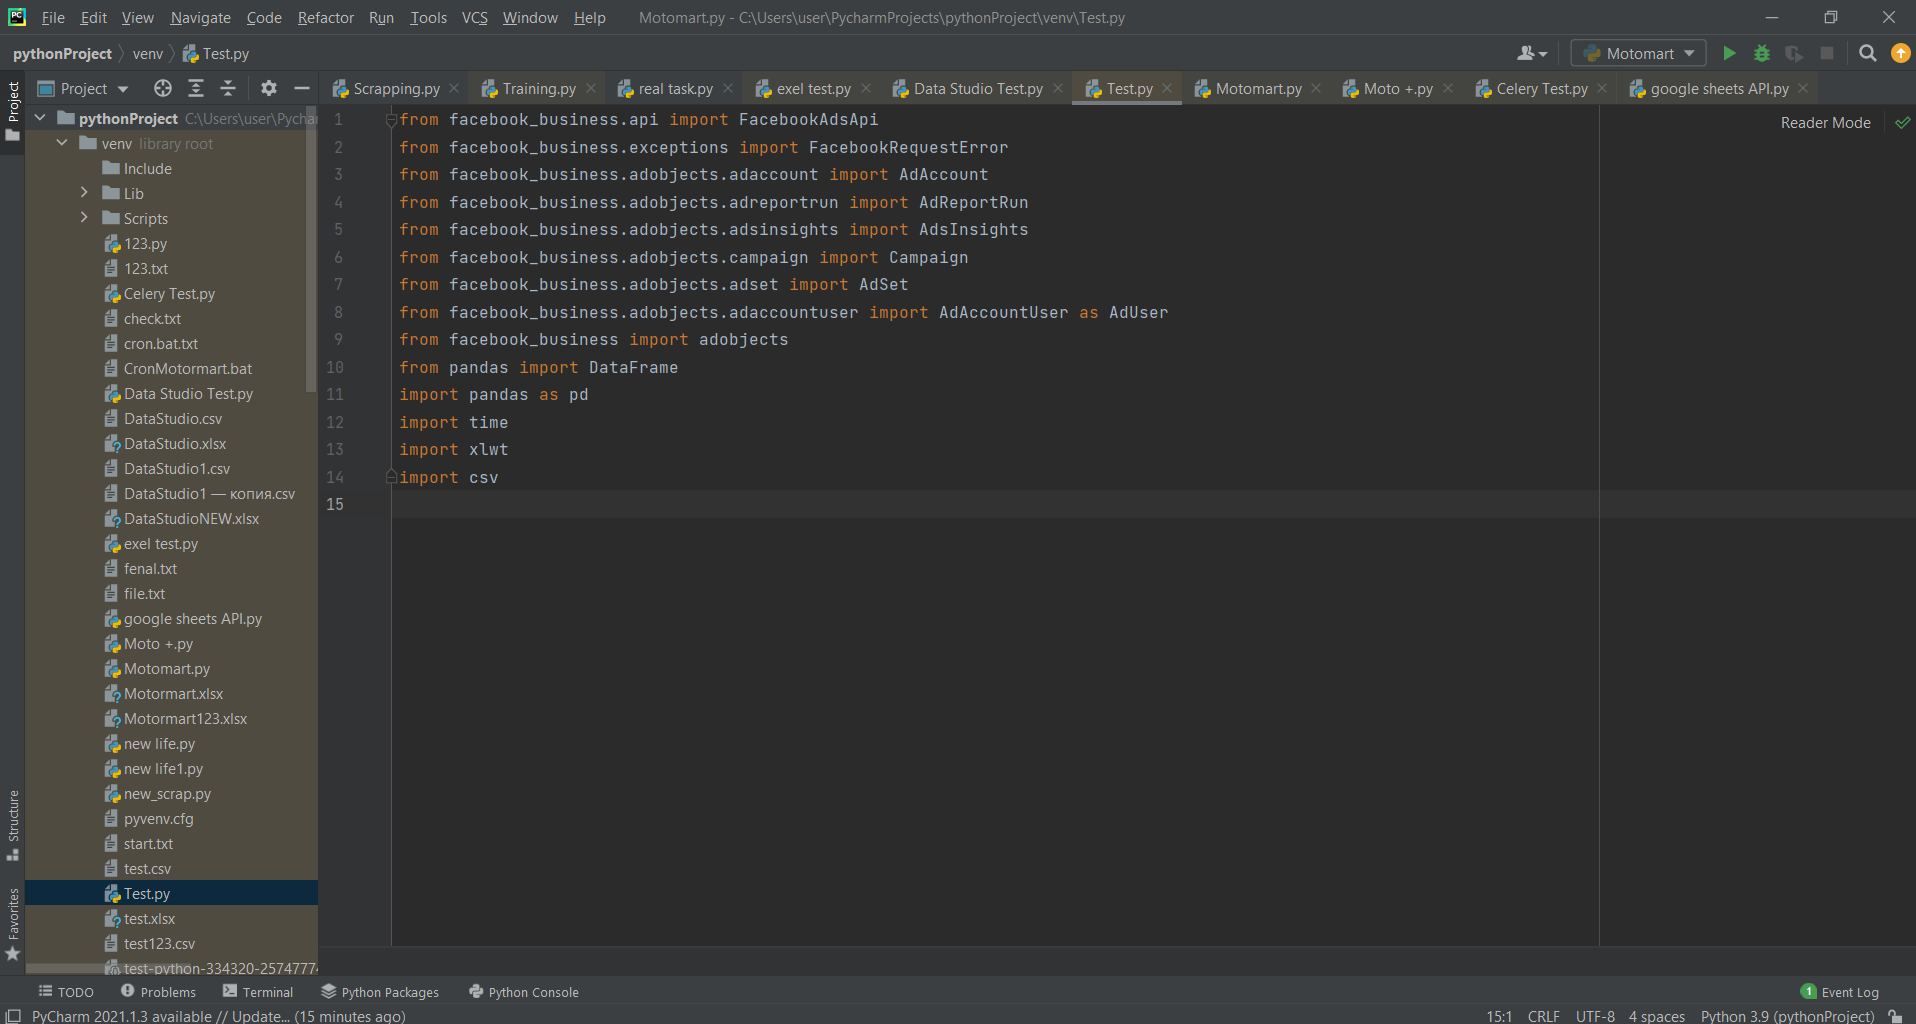Click the Expand All icon in Project panel
This screenshot has height=1024, width=1916.
[196, 89]
